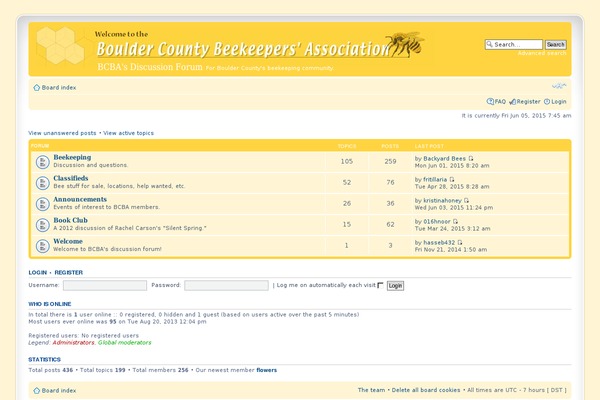Focus the Search text field
600x400 pixels.
pos(514,44)
